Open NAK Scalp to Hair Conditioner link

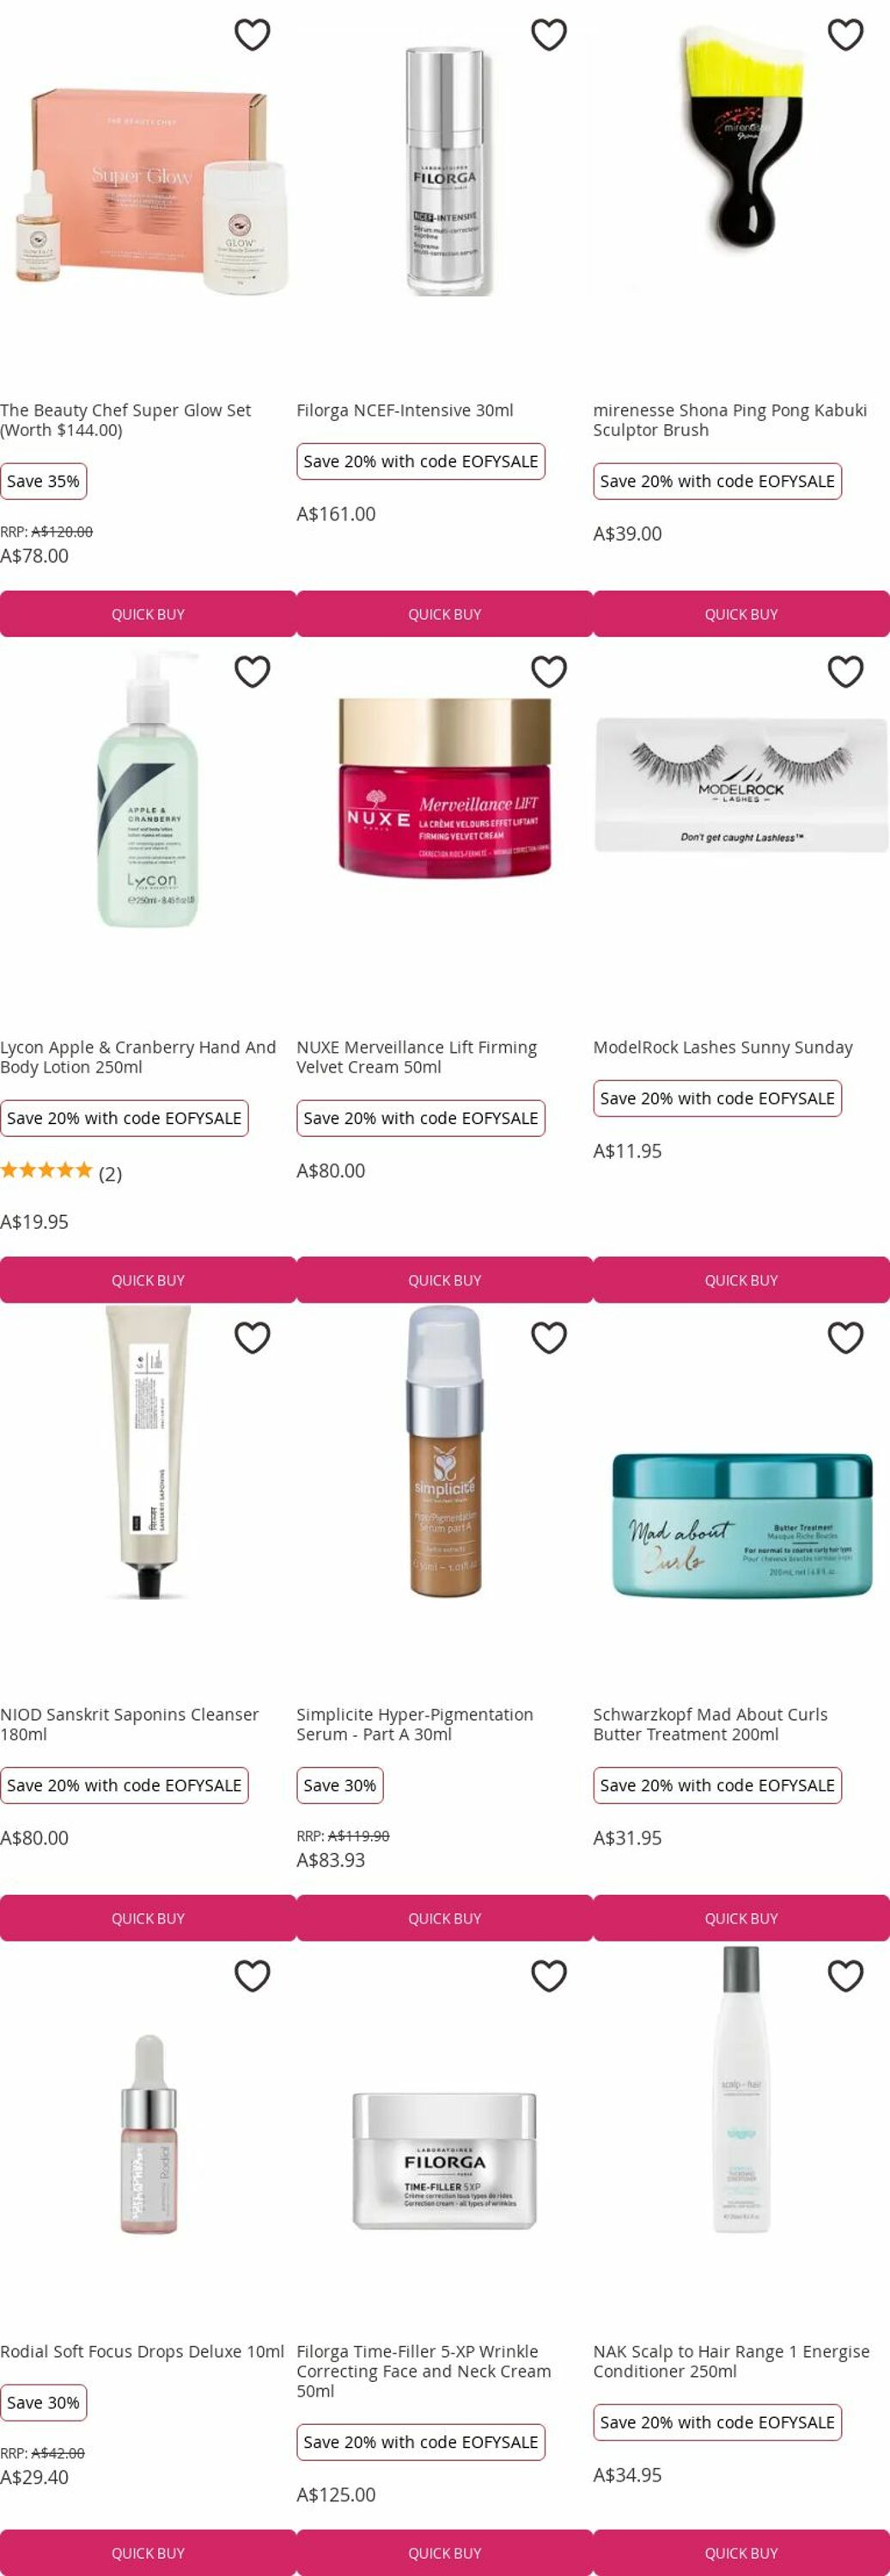pos(731,2361)
